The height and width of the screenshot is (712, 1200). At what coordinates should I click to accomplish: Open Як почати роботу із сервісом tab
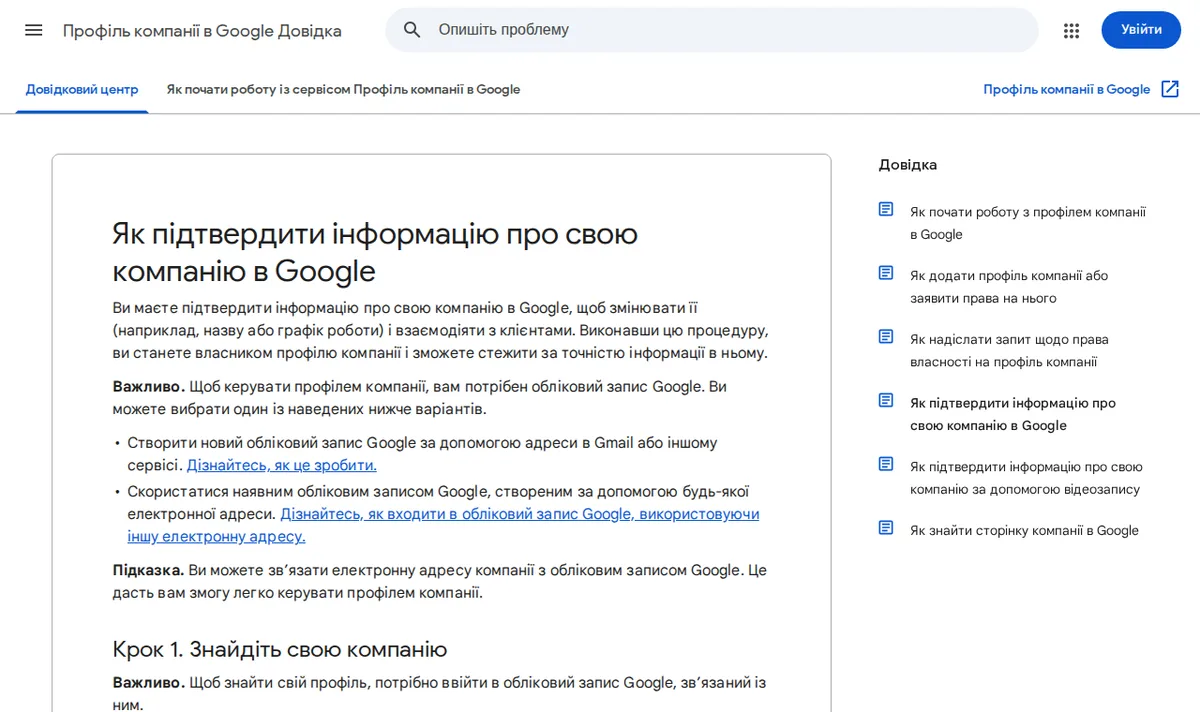point(343,89)
